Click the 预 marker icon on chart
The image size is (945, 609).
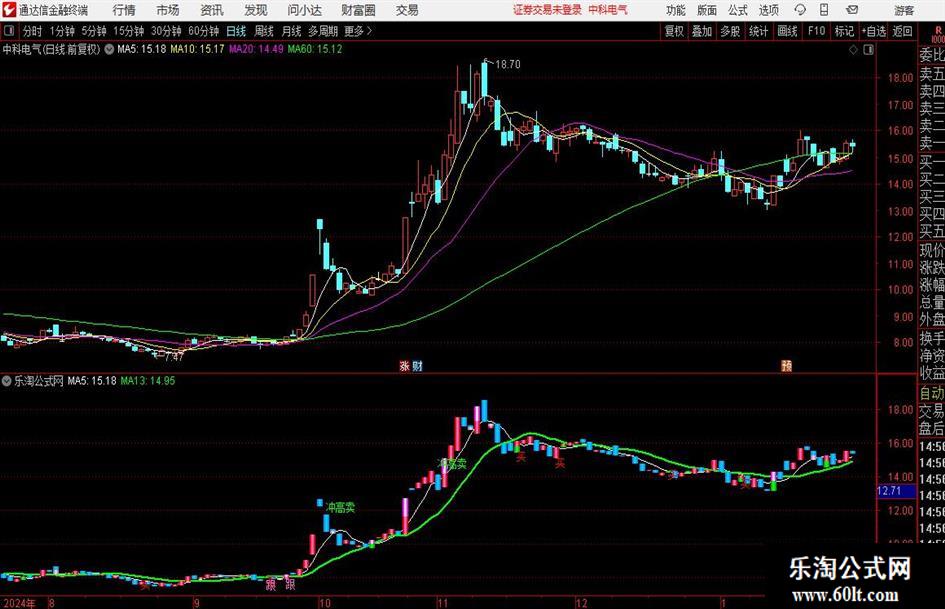pos(786,365)
